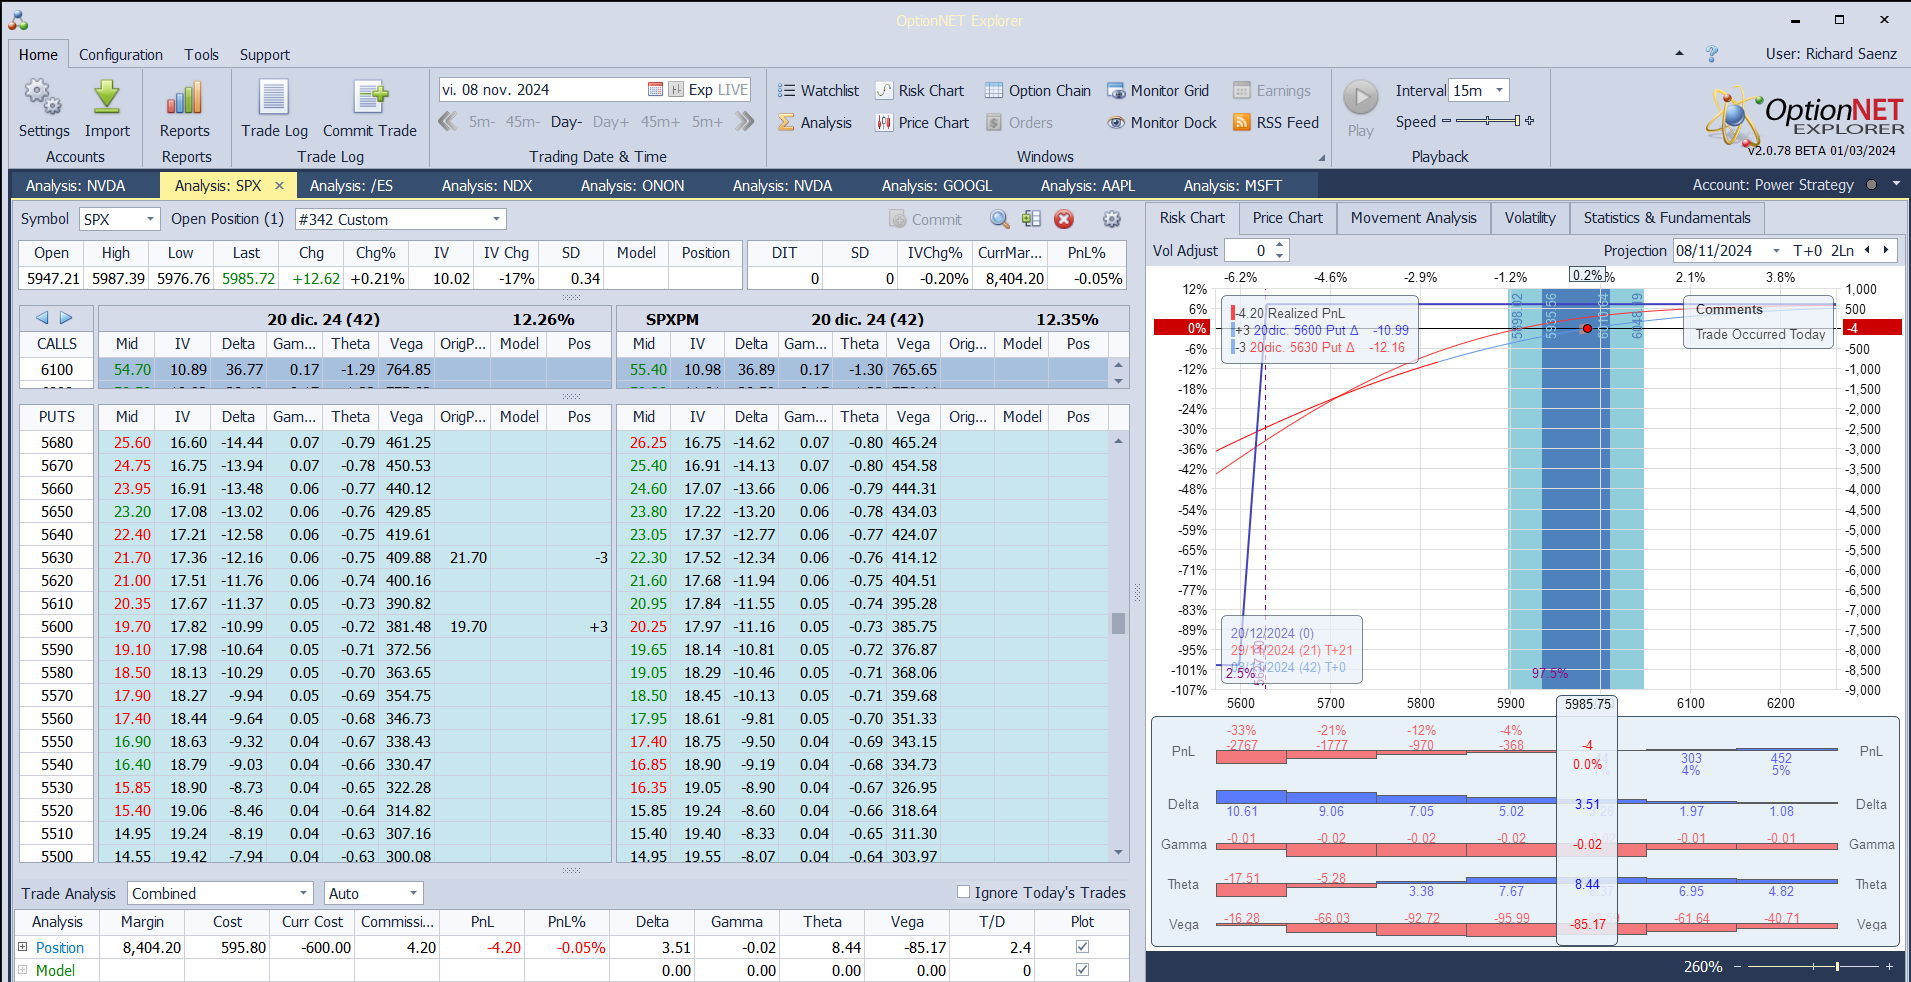Open the Movement Analysis tab
This screenshot has height=982, width=1911.
click(x=1413, y=218)
